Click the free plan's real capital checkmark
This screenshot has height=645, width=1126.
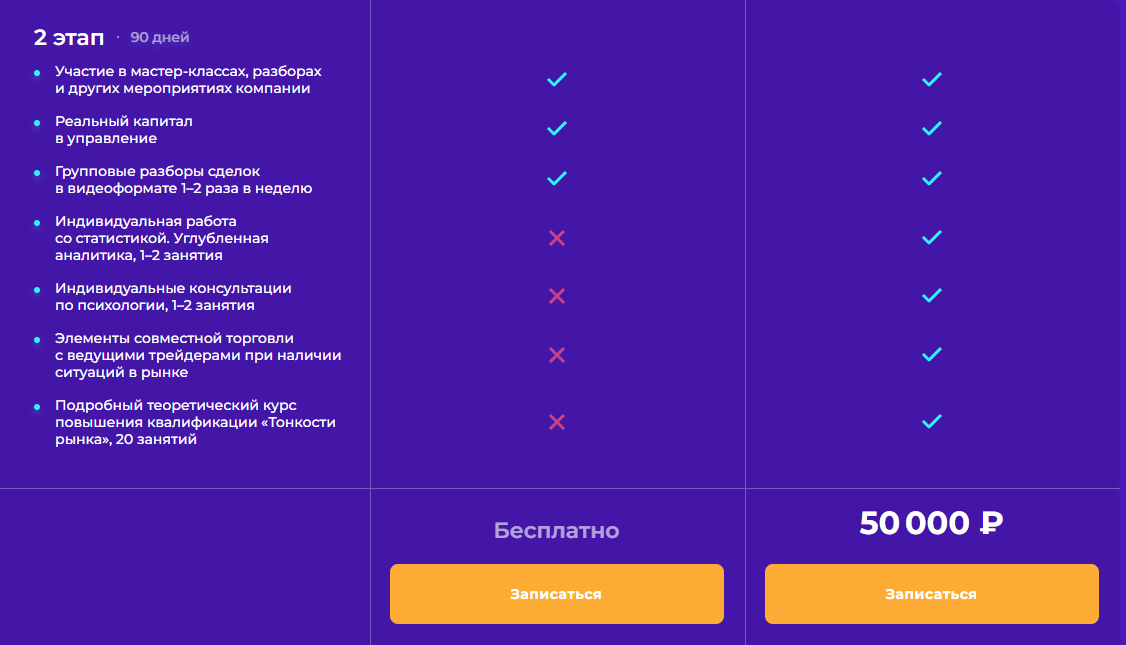pos(557,128)
